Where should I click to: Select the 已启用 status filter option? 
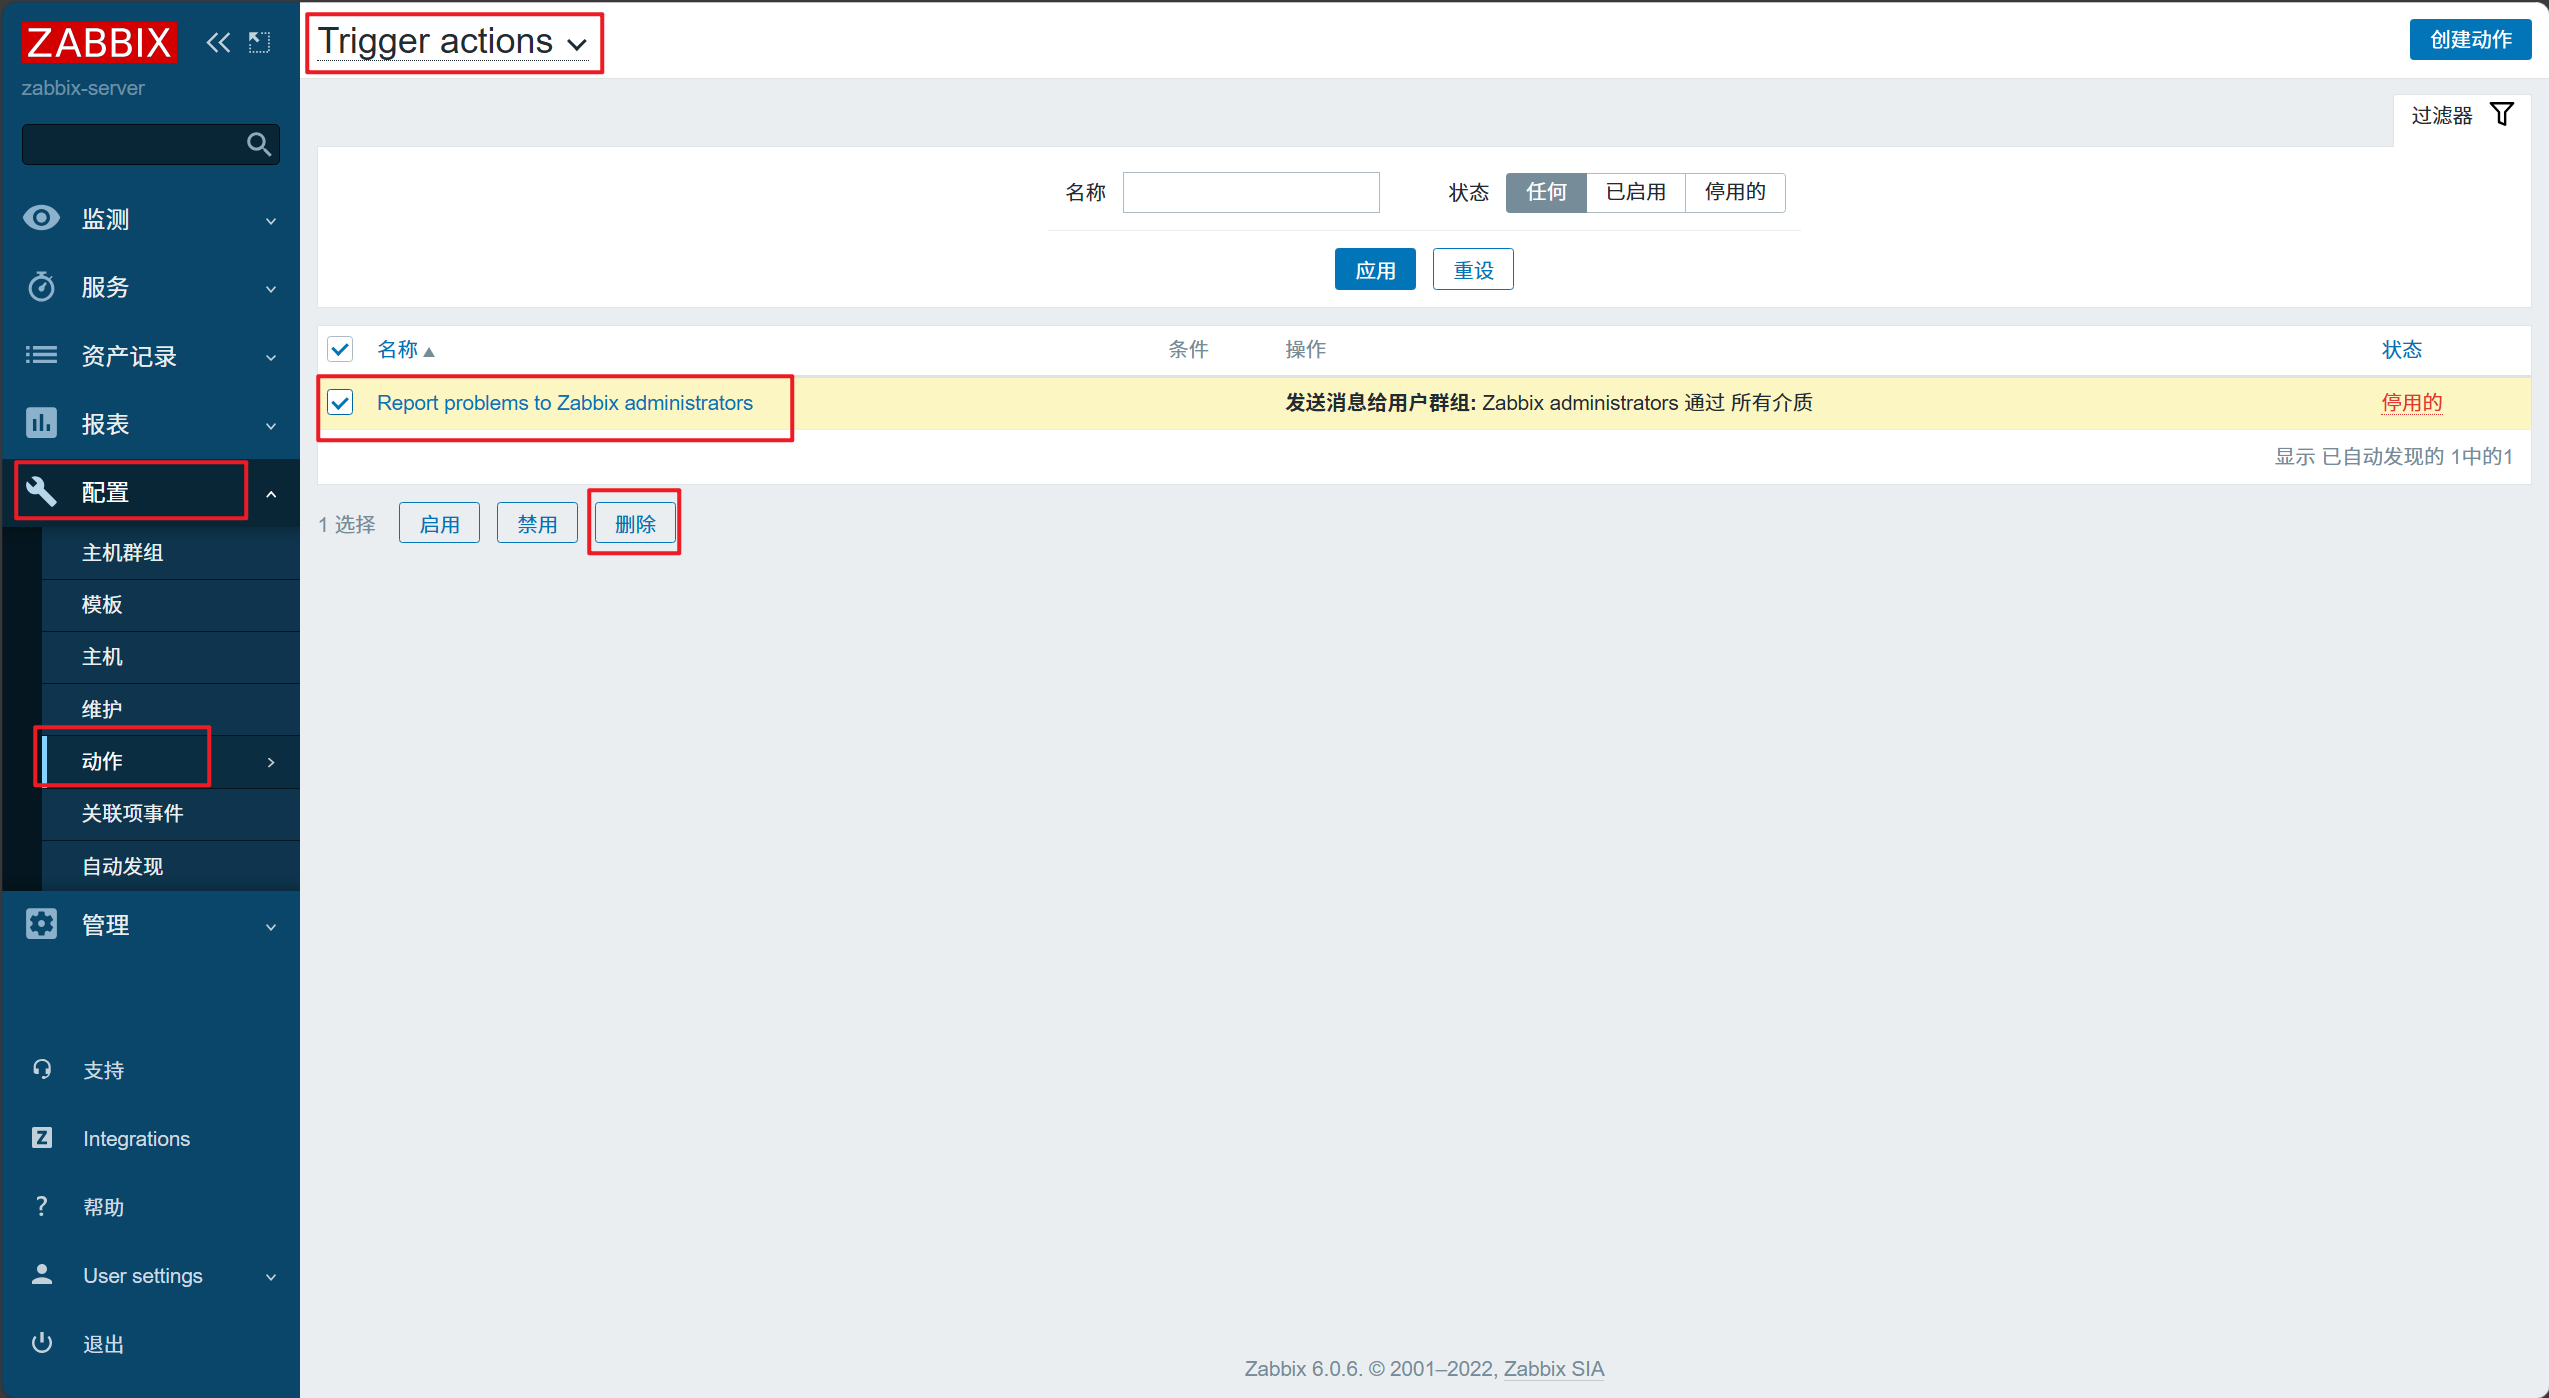pyautogui.click(x=1635, y=192)
